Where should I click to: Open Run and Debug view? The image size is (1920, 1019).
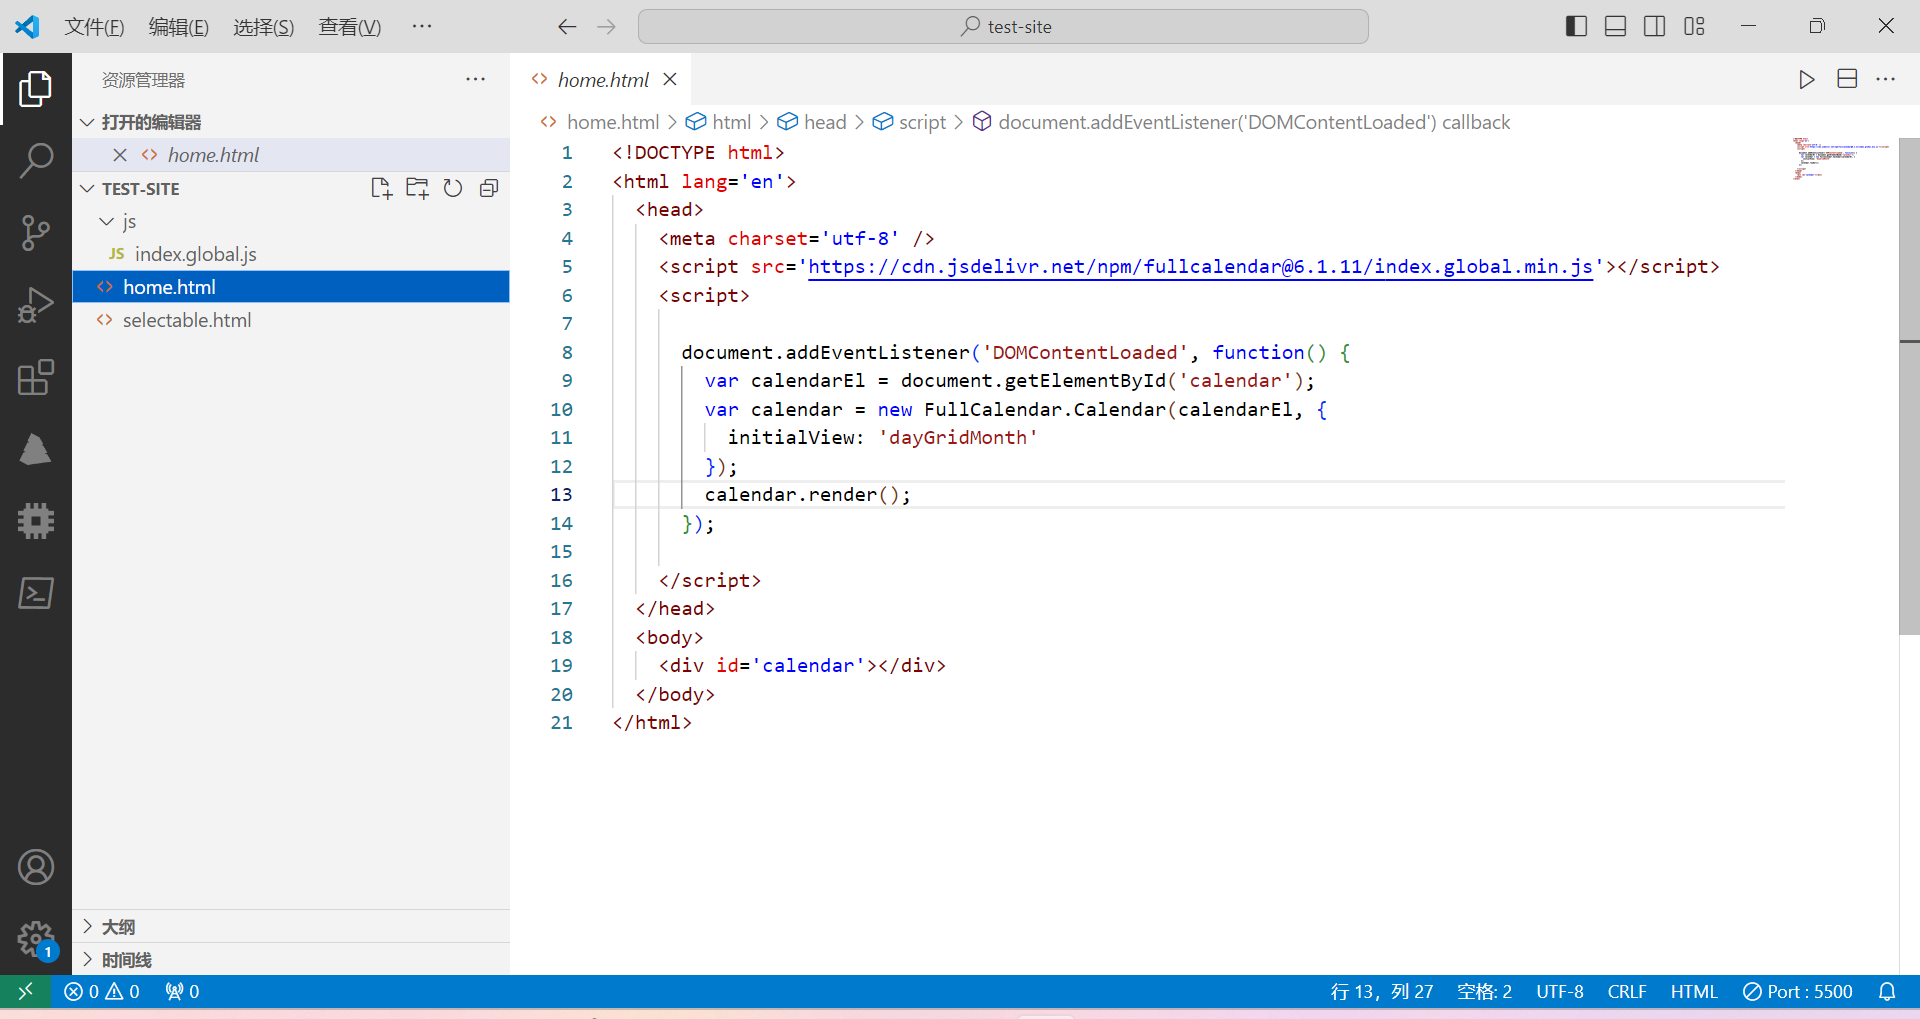36,304
